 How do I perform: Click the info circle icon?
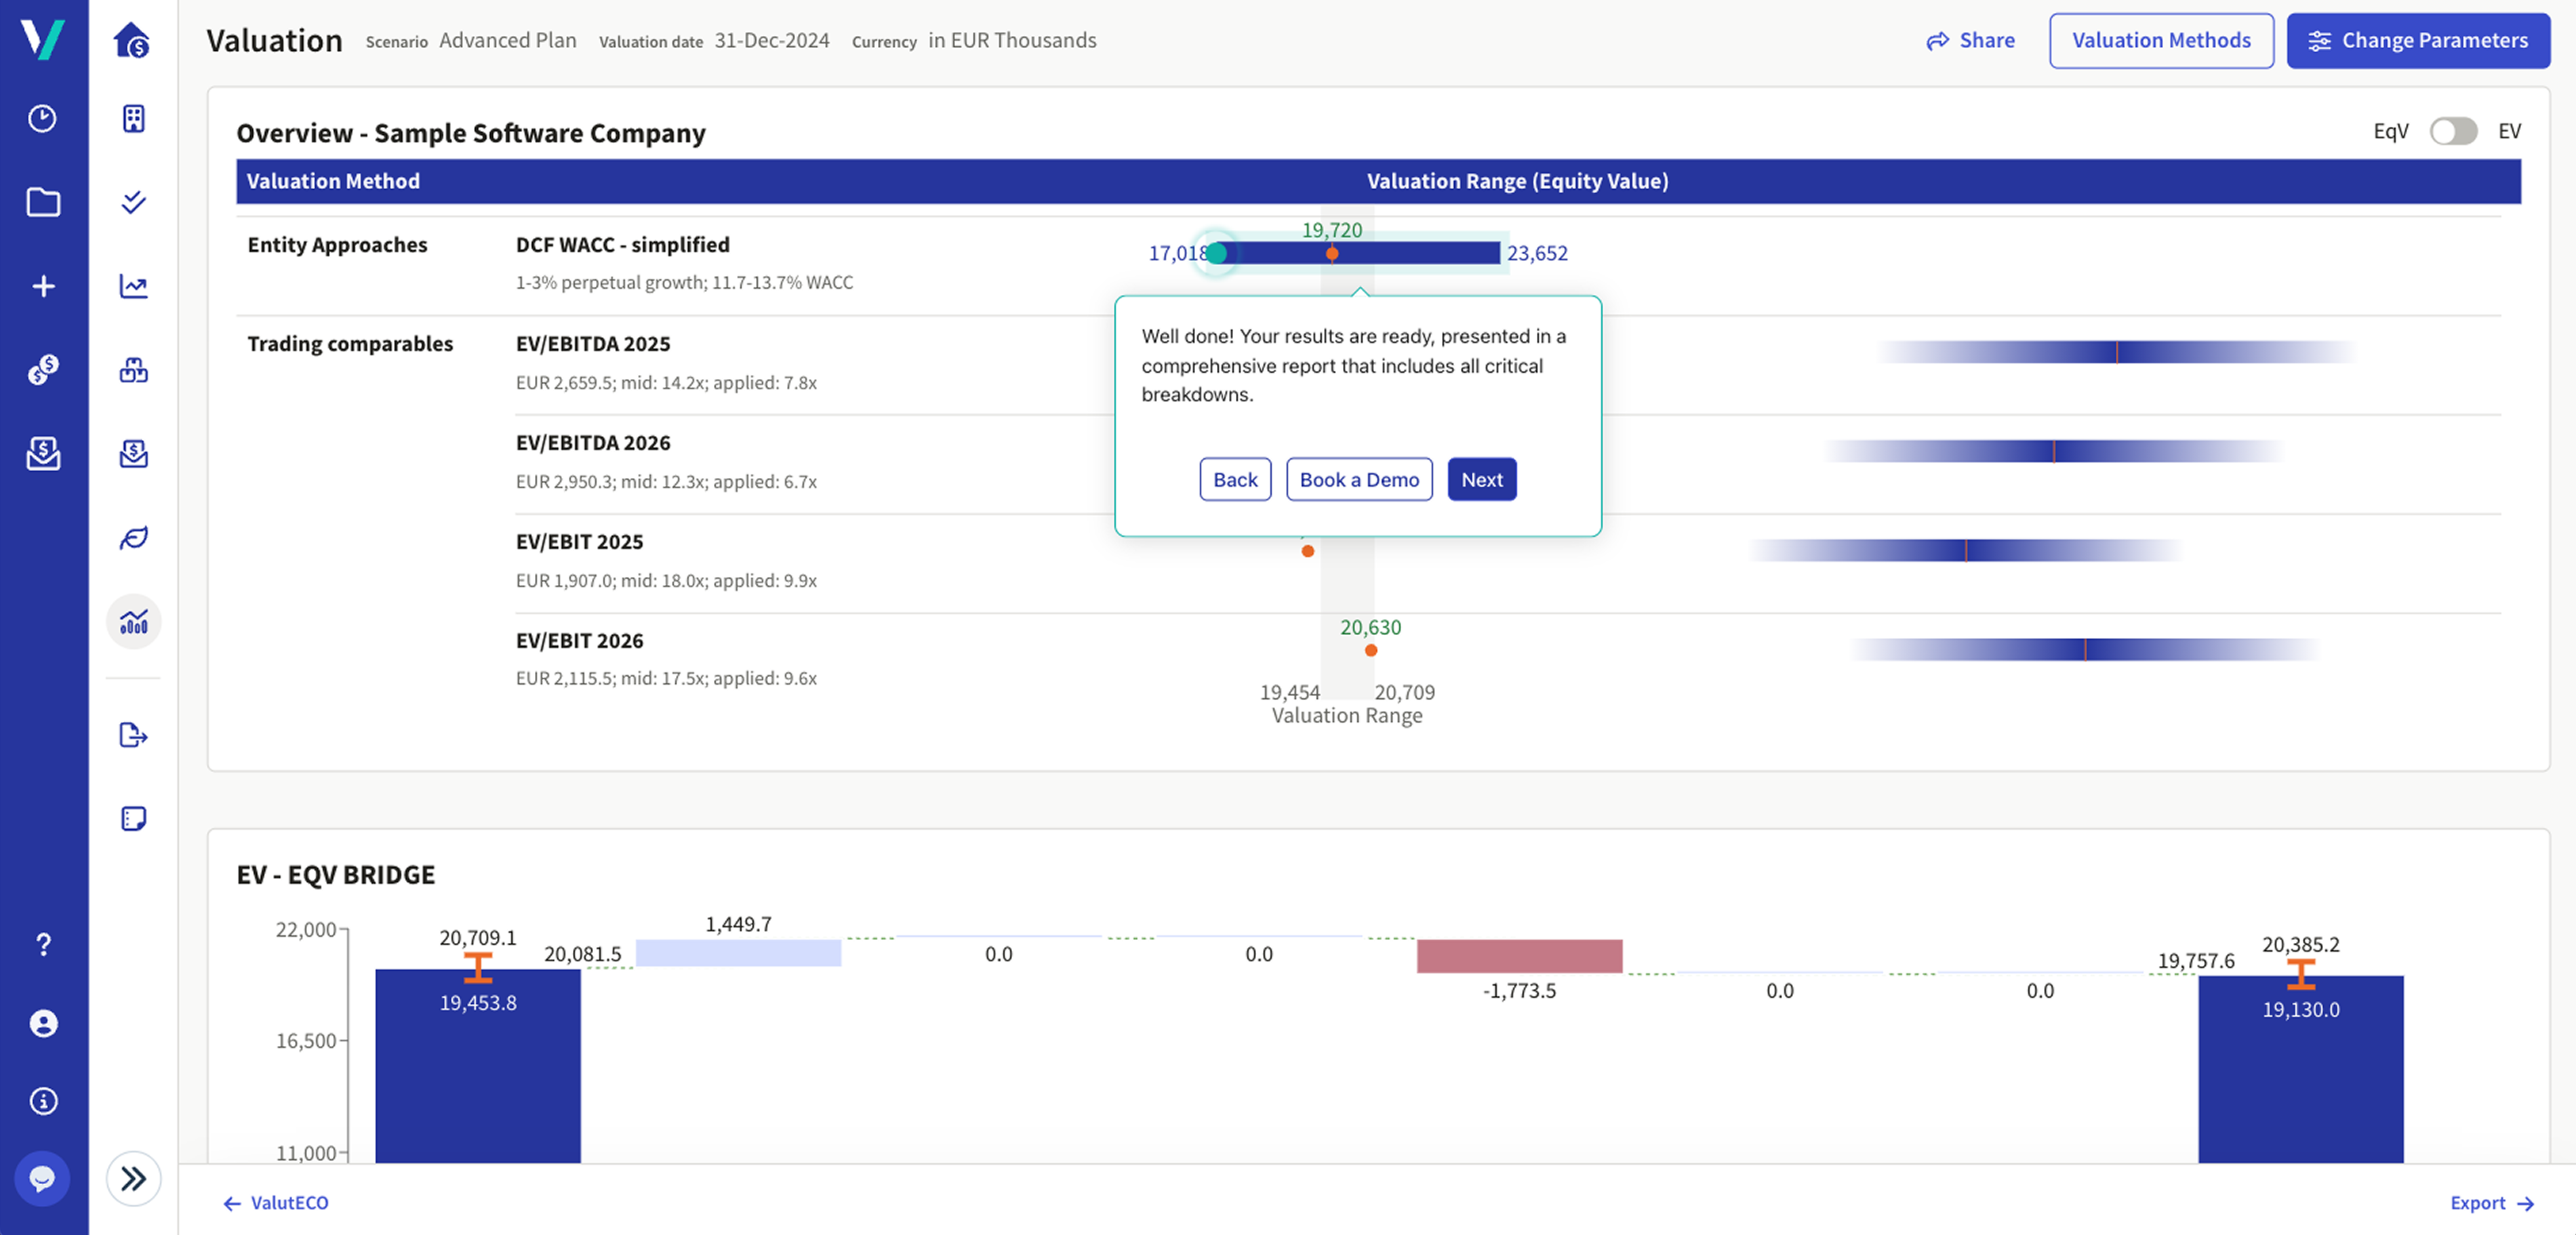click(43, 1101)
